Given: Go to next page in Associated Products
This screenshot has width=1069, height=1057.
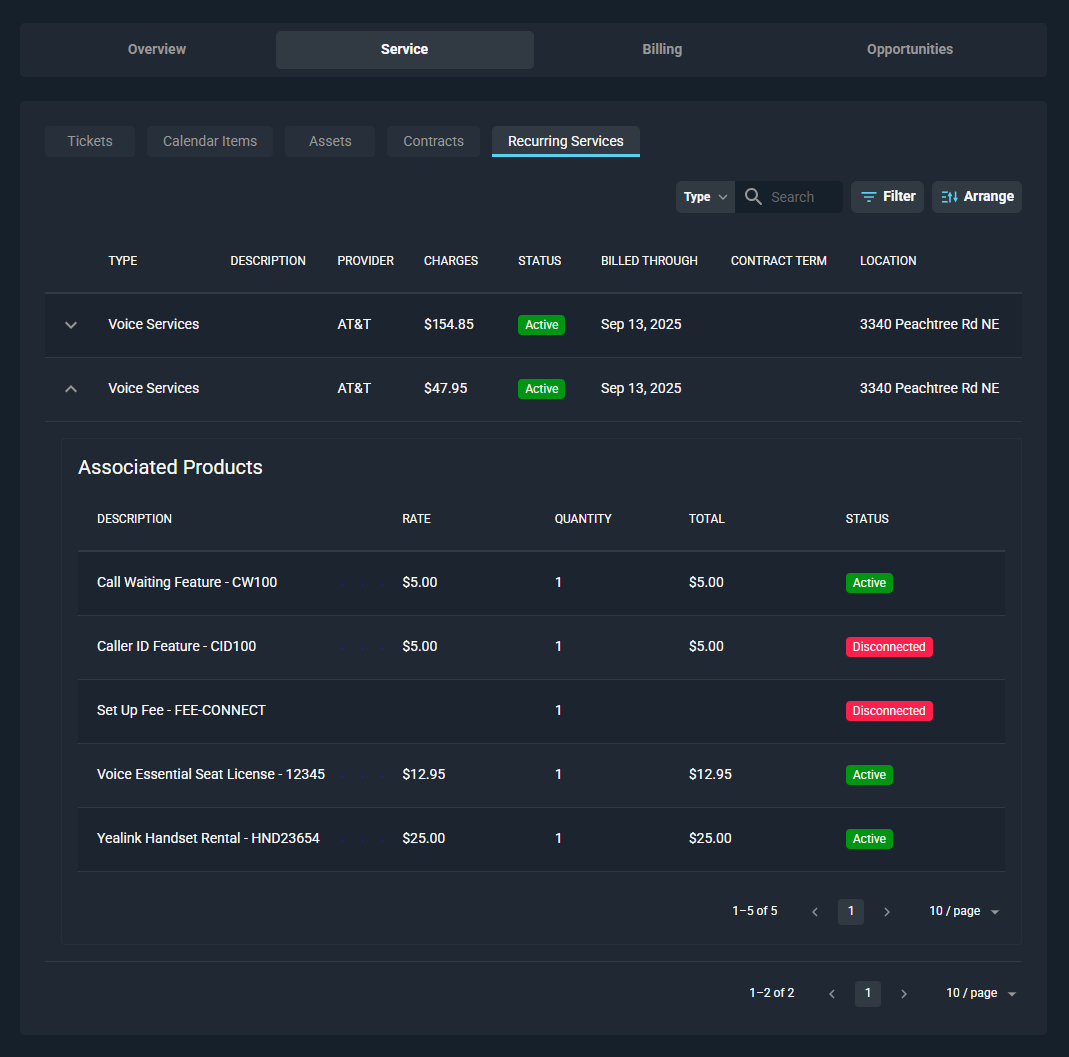Looking at the screenshot, I should click(886, 912).
